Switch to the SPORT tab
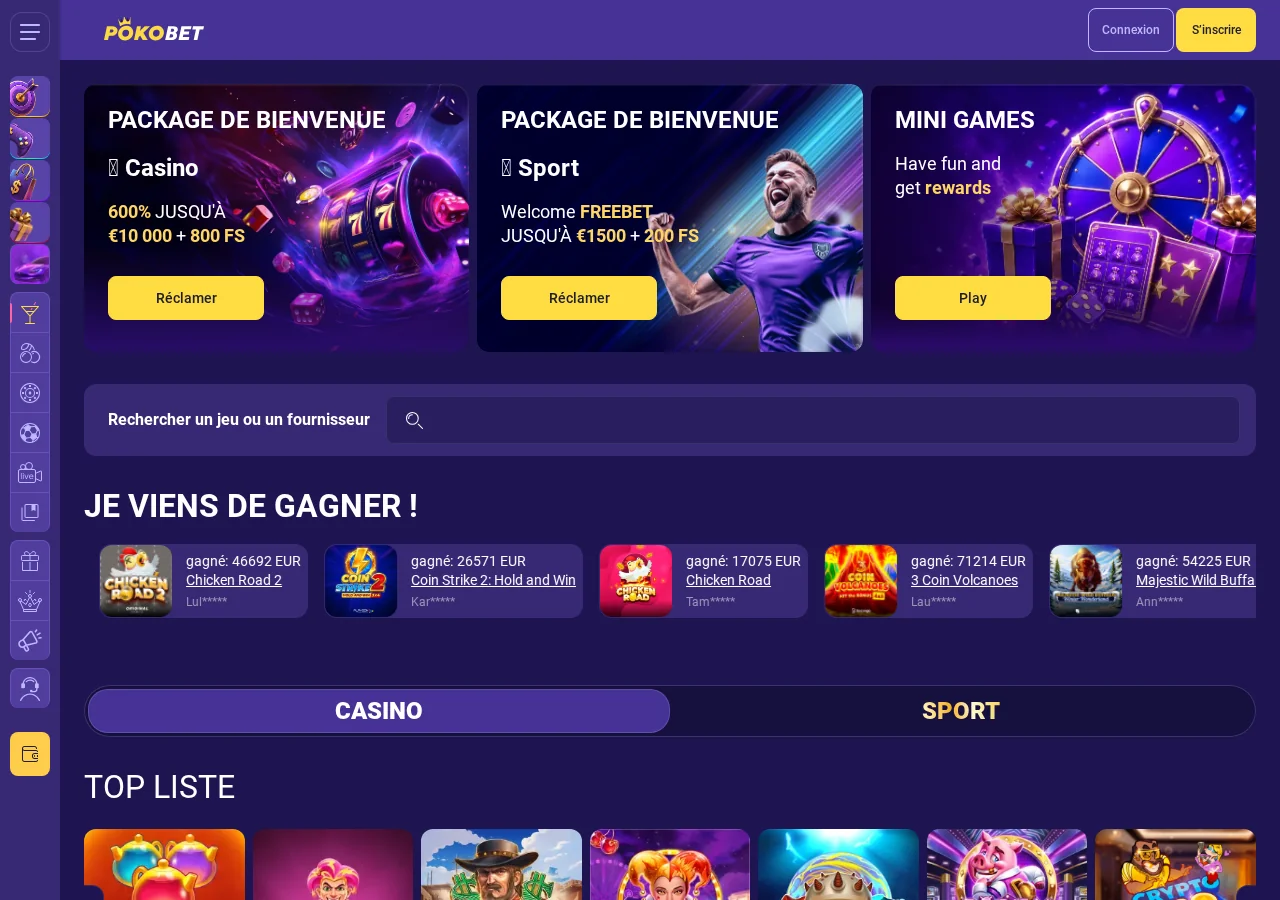The height and width of the screenshot is (900, 1280). pos(961,711)
